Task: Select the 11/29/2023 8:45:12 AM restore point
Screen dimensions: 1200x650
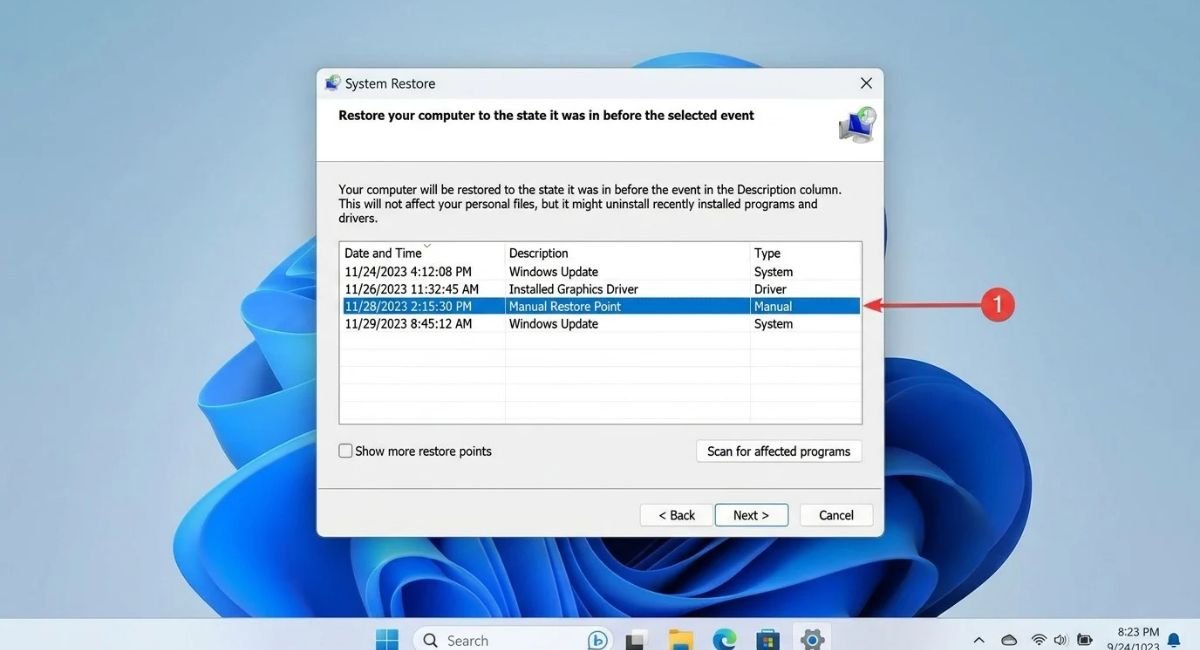Action: click(600, 324)
